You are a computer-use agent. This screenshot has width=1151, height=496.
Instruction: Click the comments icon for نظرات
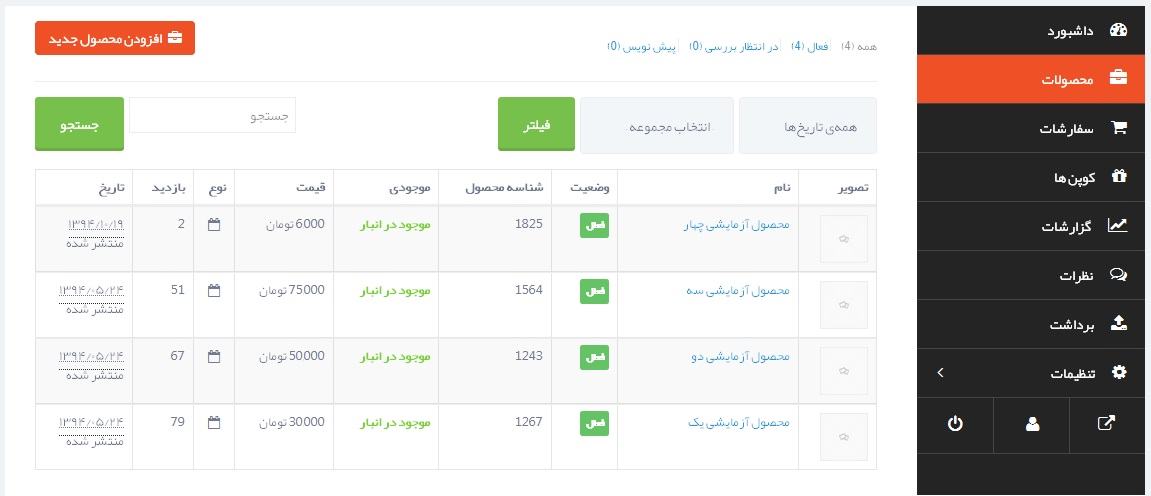point(1118,275)
